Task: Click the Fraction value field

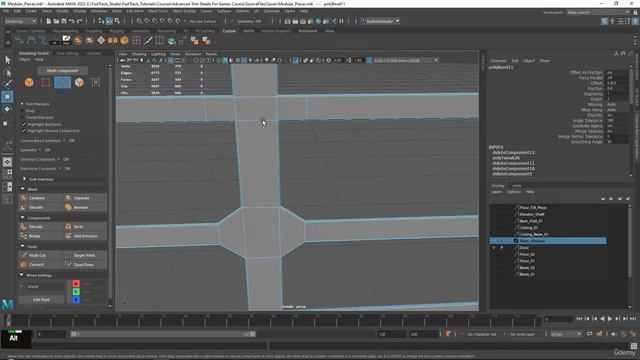Action: point(617,89)
